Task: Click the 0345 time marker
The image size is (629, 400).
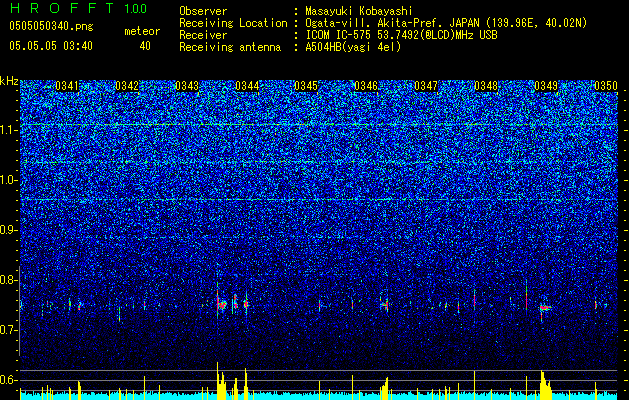Action: point(306,86)
